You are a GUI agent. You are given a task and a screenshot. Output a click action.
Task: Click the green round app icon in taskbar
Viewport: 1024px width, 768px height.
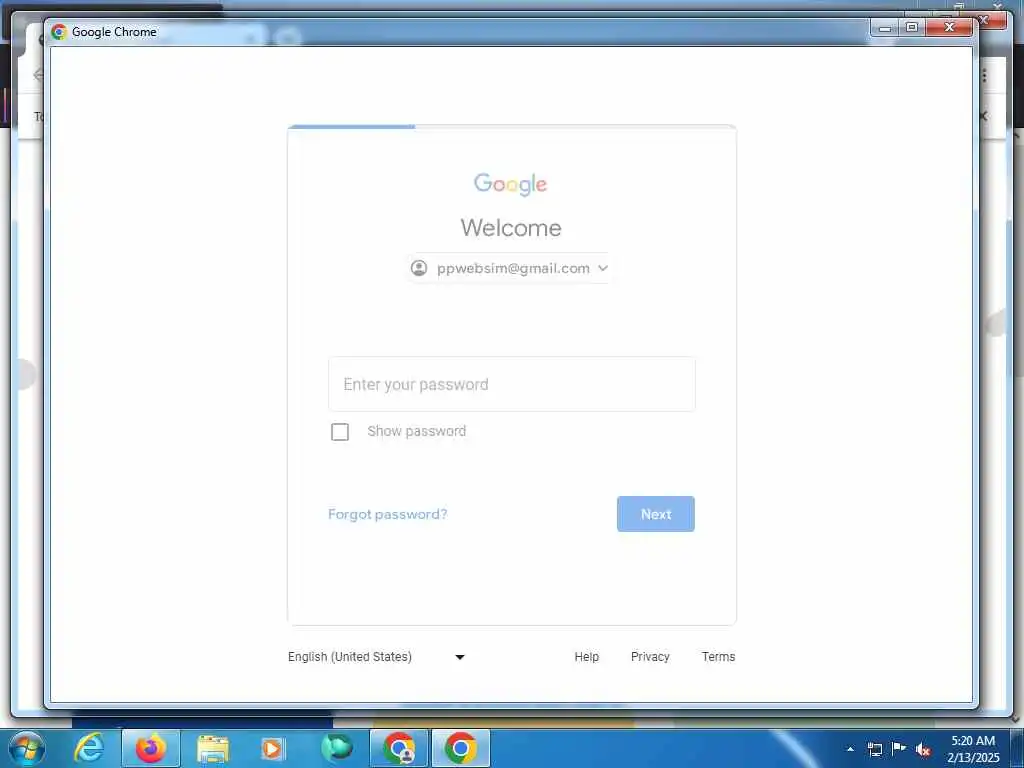(x=337, y=748)
